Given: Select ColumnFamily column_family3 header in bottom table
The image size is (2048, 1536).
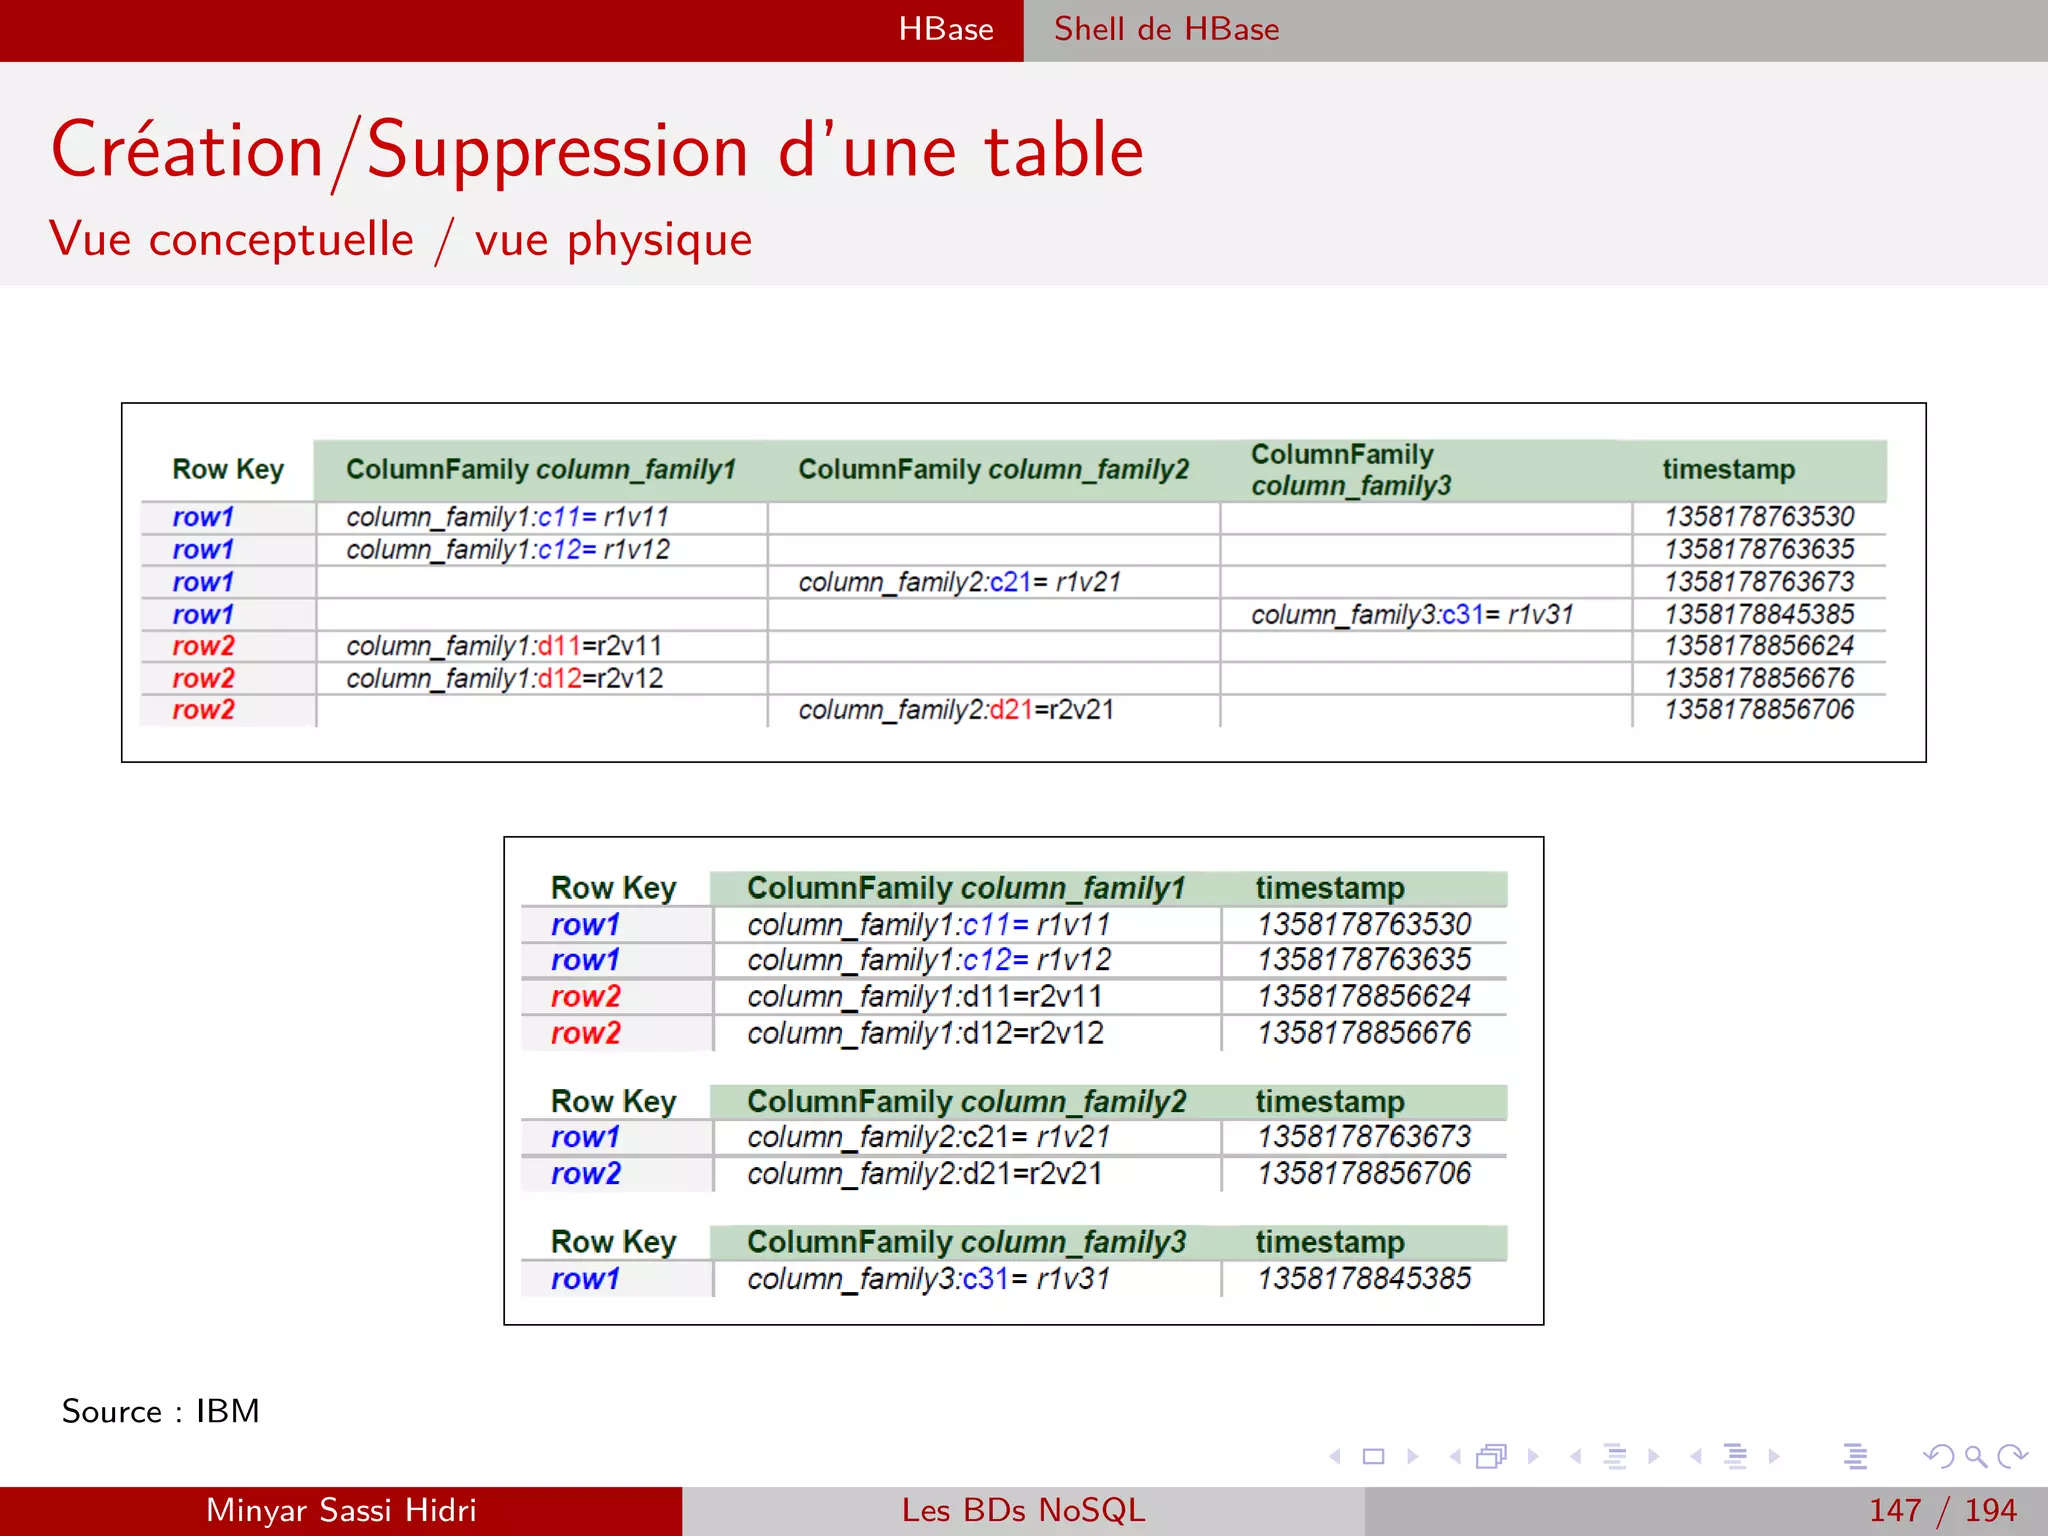Looking at the screenshot, I should pos(966,1242).
